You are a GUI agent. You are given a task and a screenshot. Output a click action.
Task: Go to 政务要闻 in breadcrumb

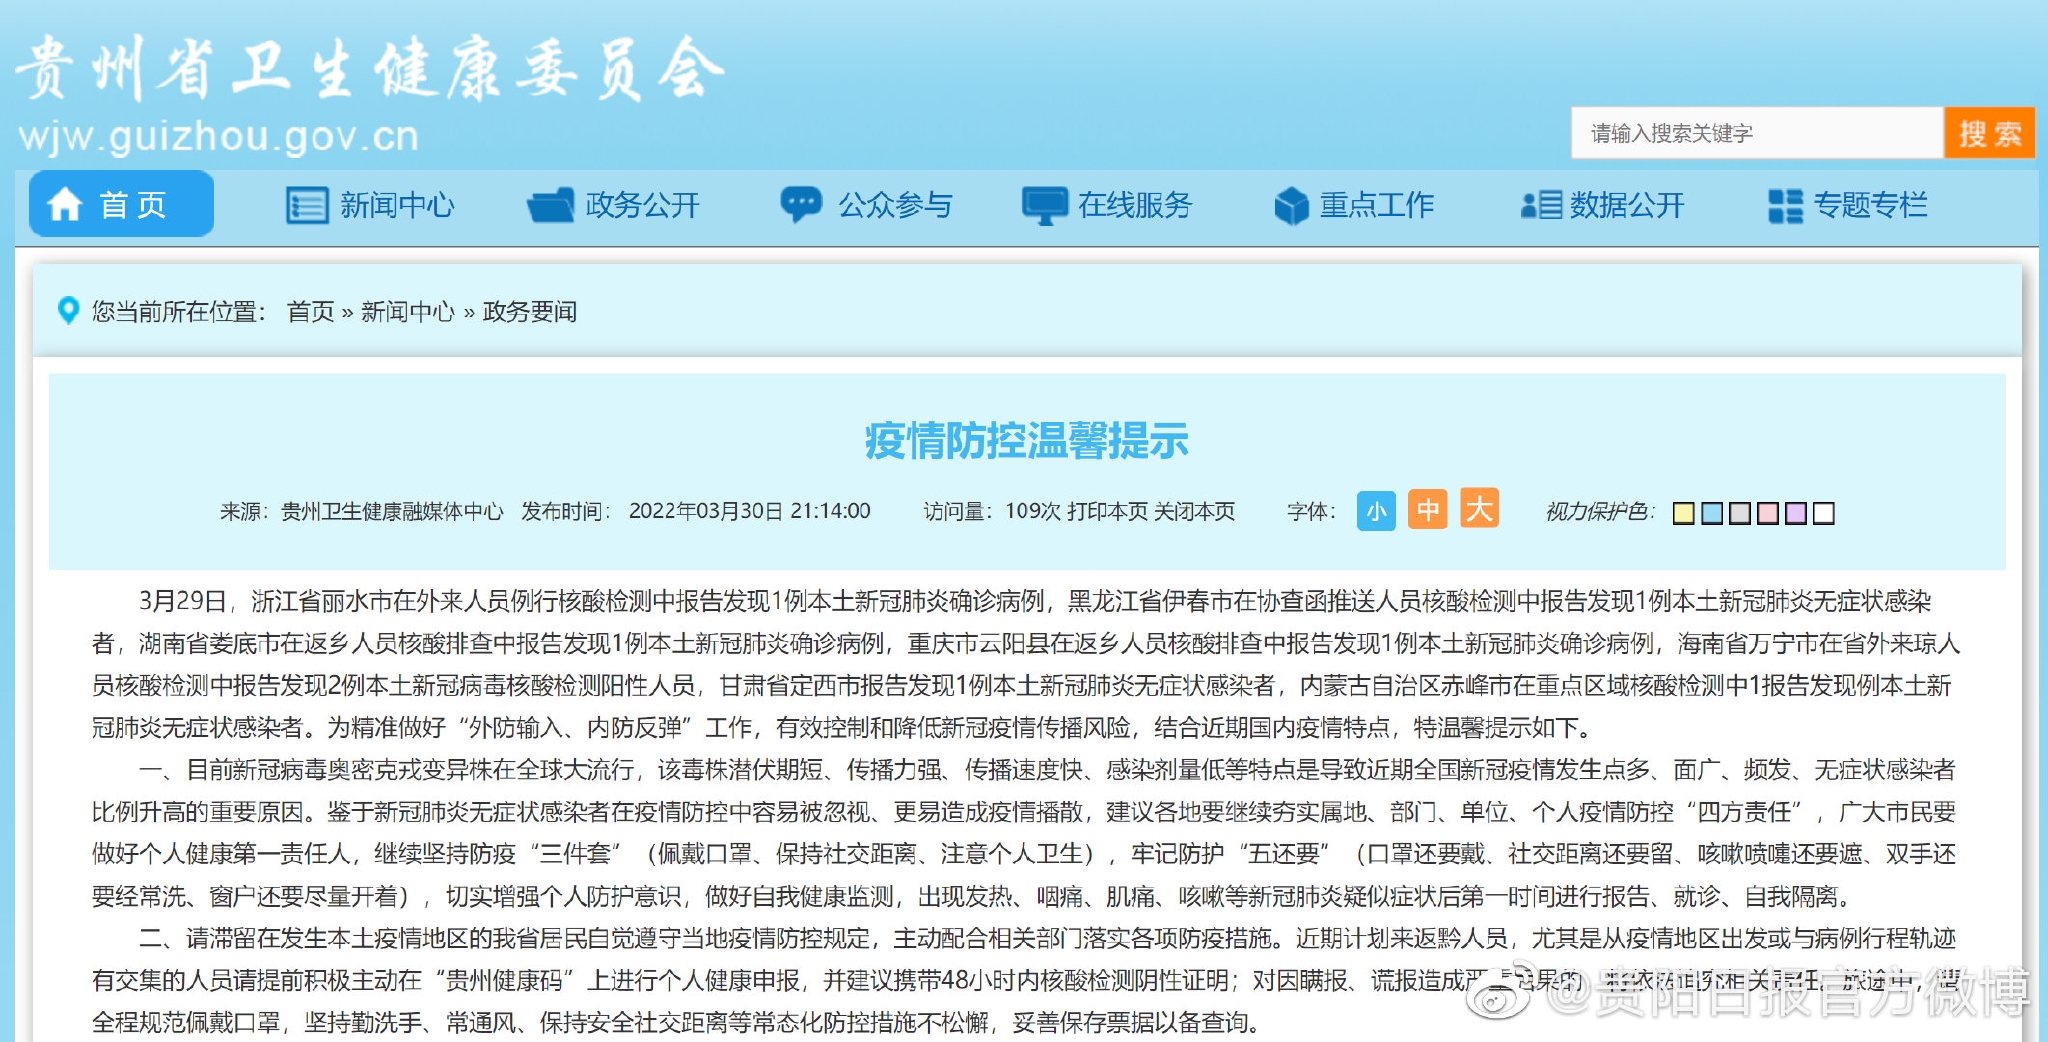pyautogui.click(x=529, y=312)
